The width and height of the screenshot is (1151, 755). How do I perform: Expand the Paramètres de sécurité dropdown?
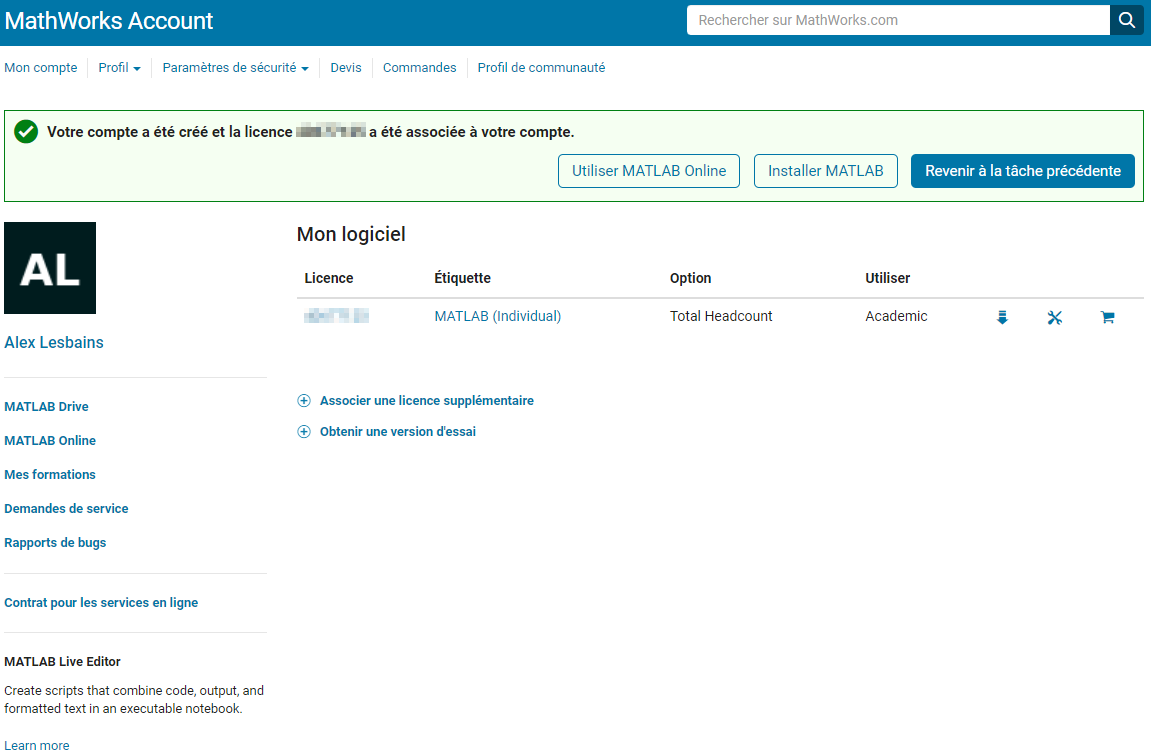click(x=235, y=68)
